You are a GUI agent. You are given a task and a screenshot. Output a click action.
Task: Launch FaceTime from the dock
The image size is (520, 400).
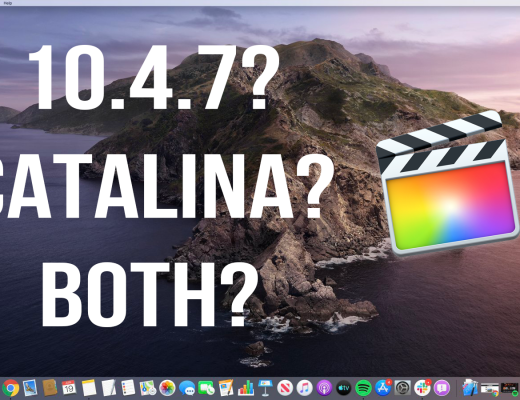coord(206,388)
